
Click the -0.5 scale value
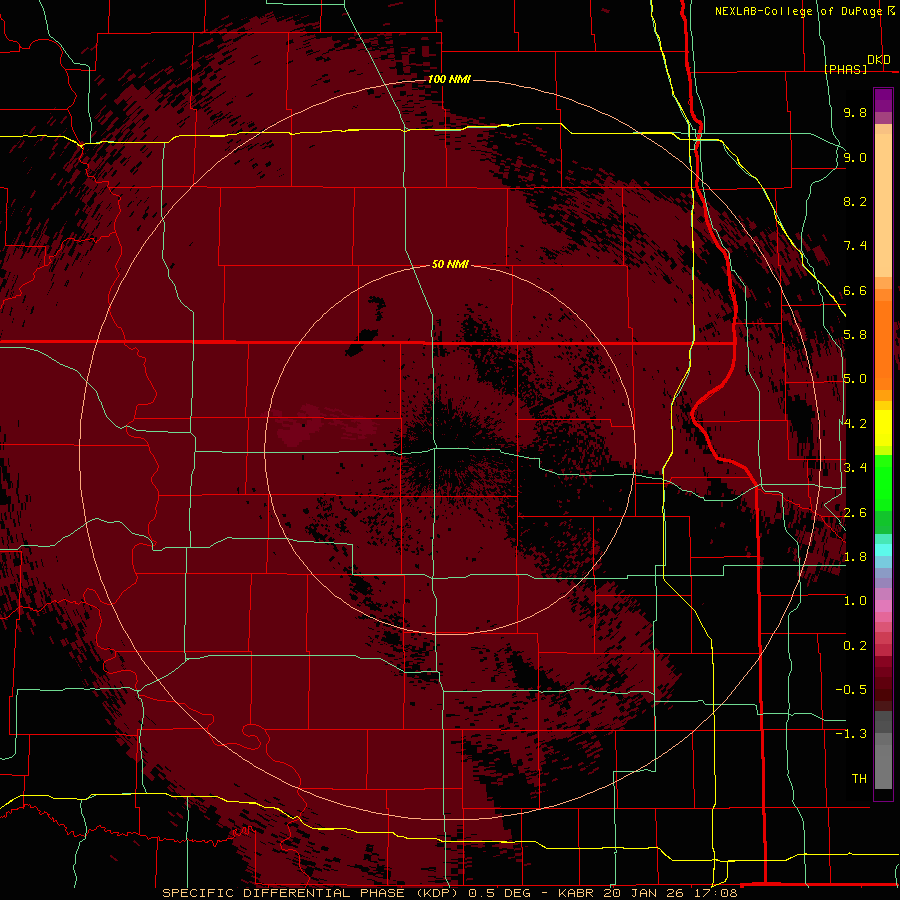[851, 690]
